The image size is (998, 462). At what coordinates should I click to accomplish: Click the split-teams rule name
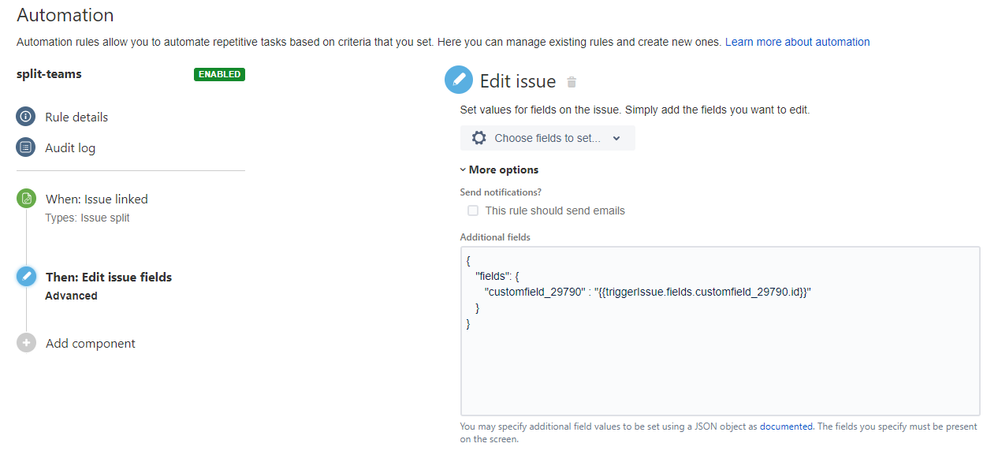[49, 74]
